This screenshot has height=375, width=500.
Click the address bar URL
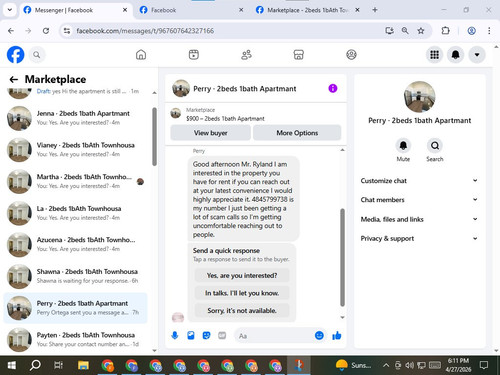coord(145,31)
